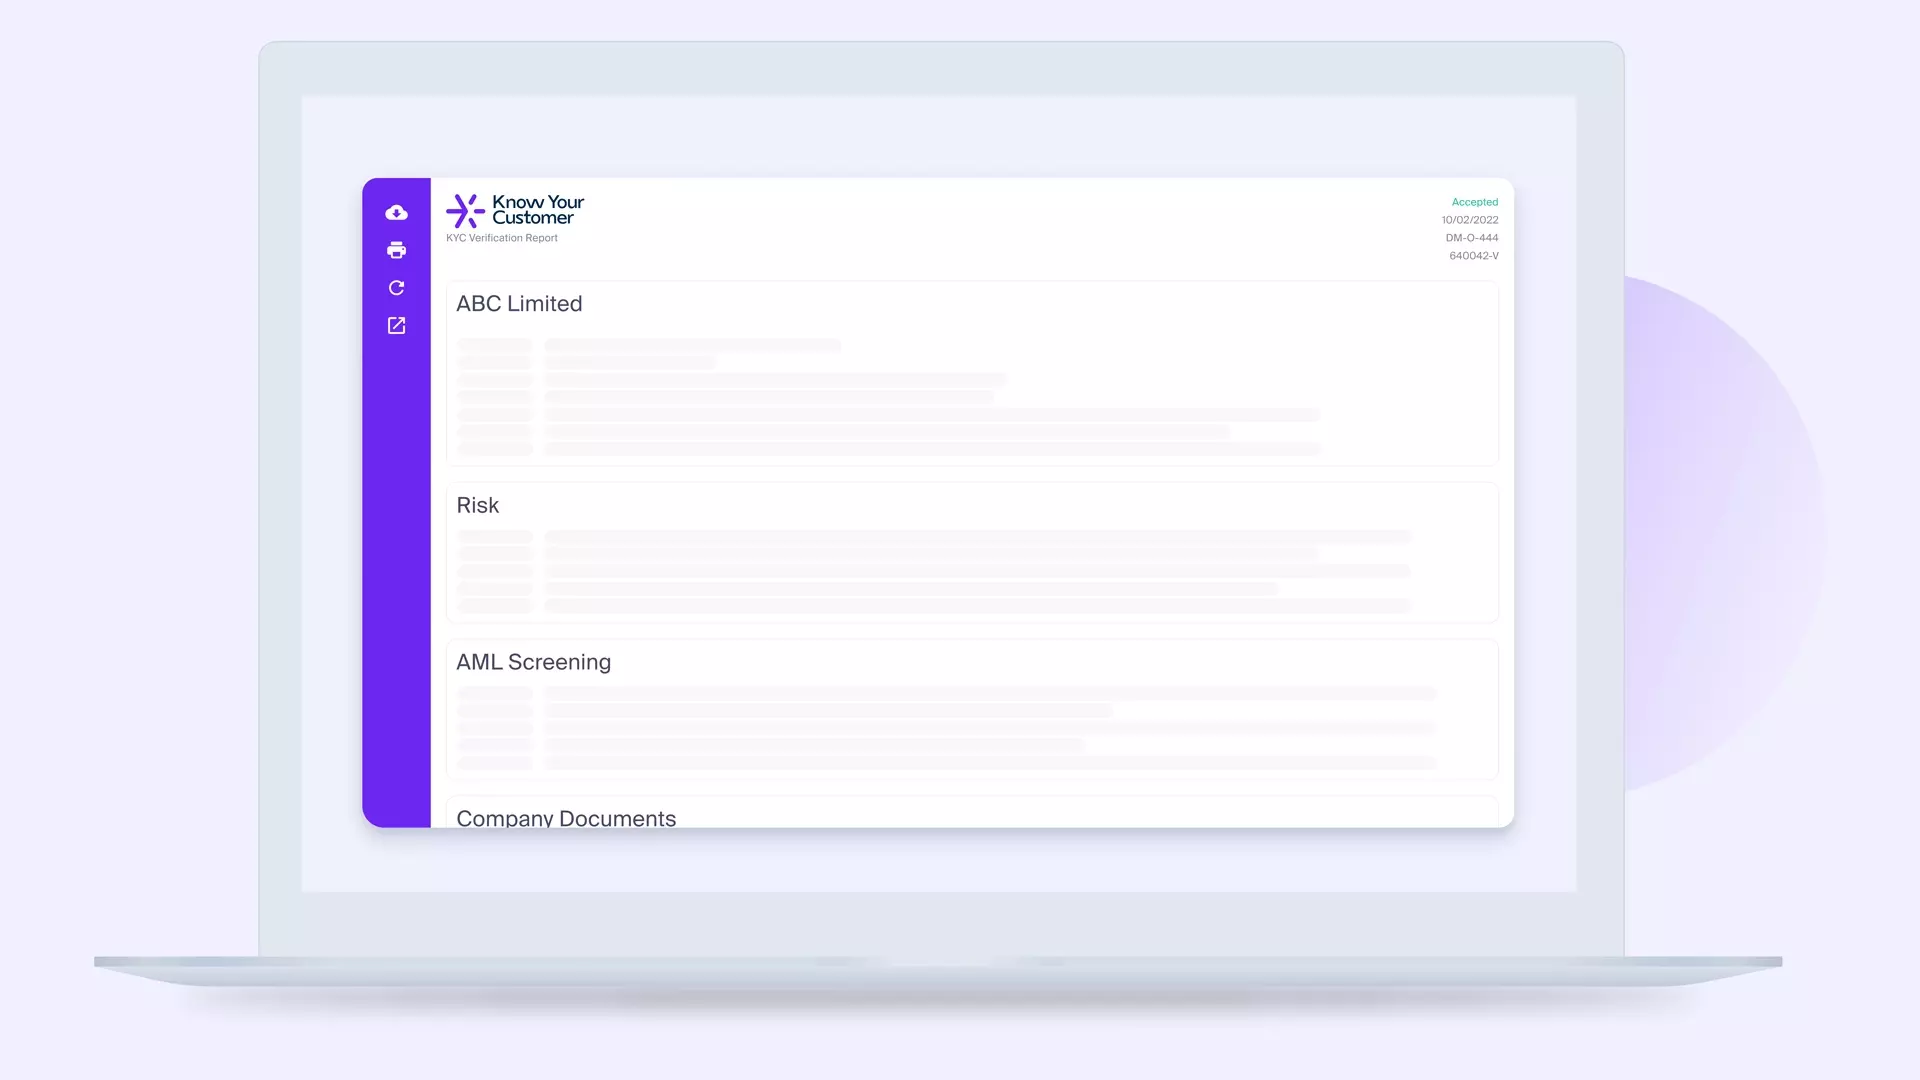The height and width of the screenshot is (1080, 1920).
Task: Refresh the report with the reload icon
Action: point(396,288)
